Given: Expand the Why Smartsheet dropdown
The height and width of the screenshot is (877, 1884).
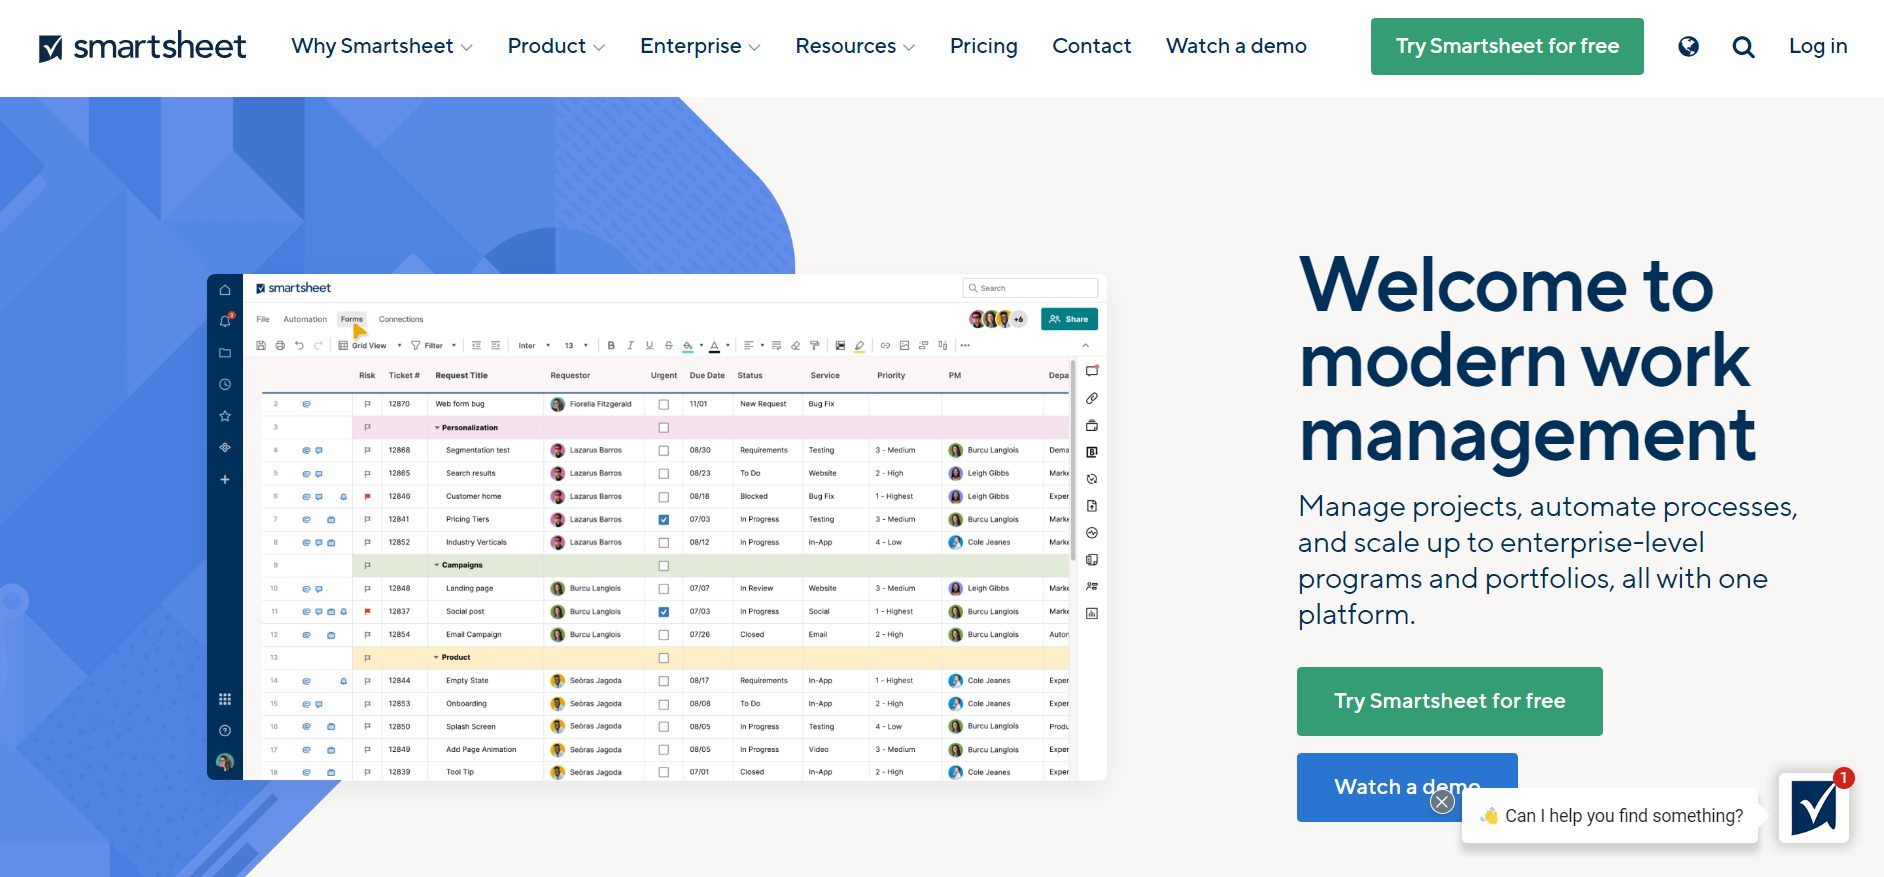Looking at the screenshot, I should pos(381,47).
